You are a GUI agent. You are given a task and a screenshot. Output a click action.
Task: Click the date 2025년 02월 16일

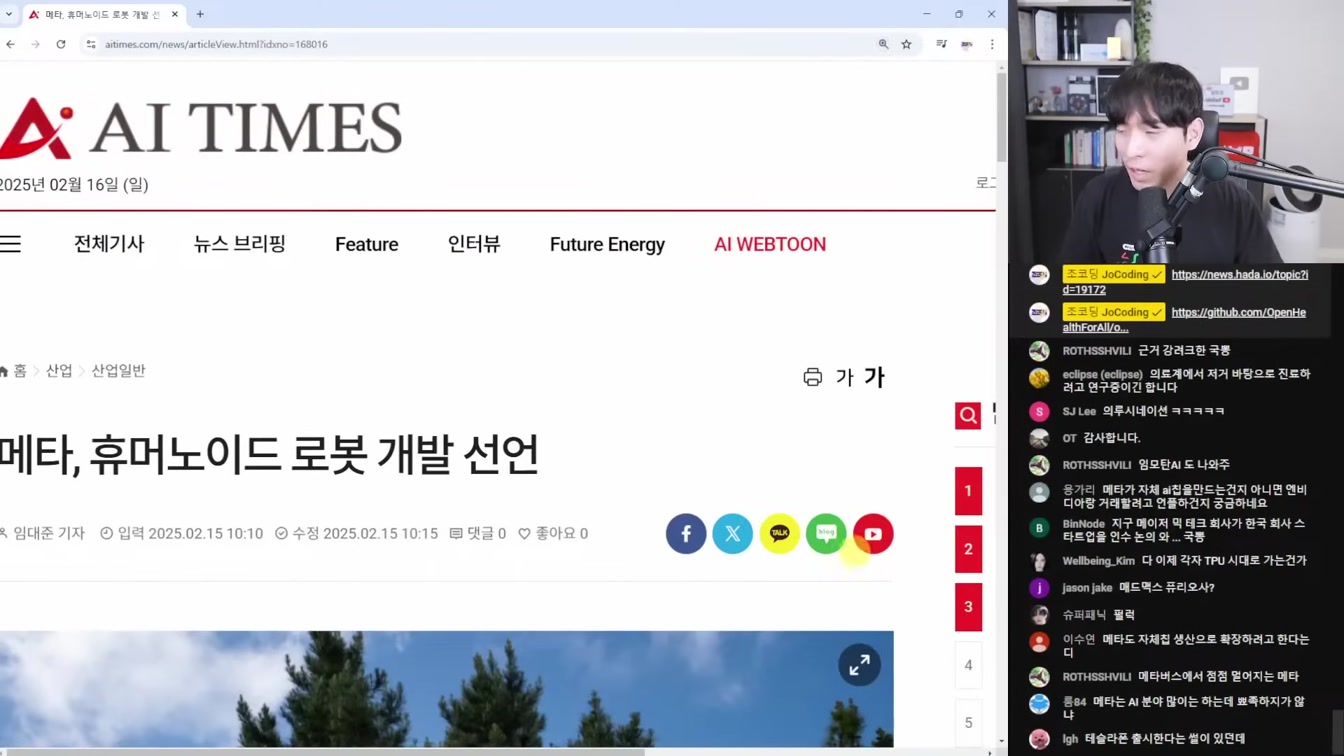pos(74,185)
